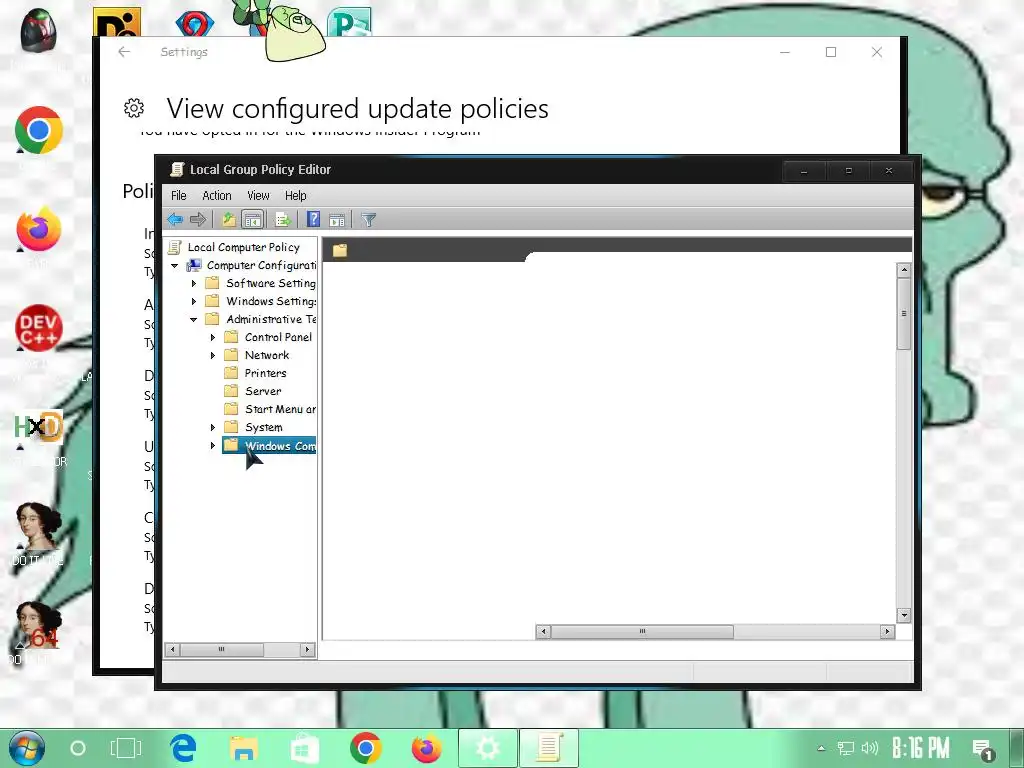This screenshot has height=768, width=1024.
Task: Collapse the Administrative Templates node arrow
Action: point(193,320)
